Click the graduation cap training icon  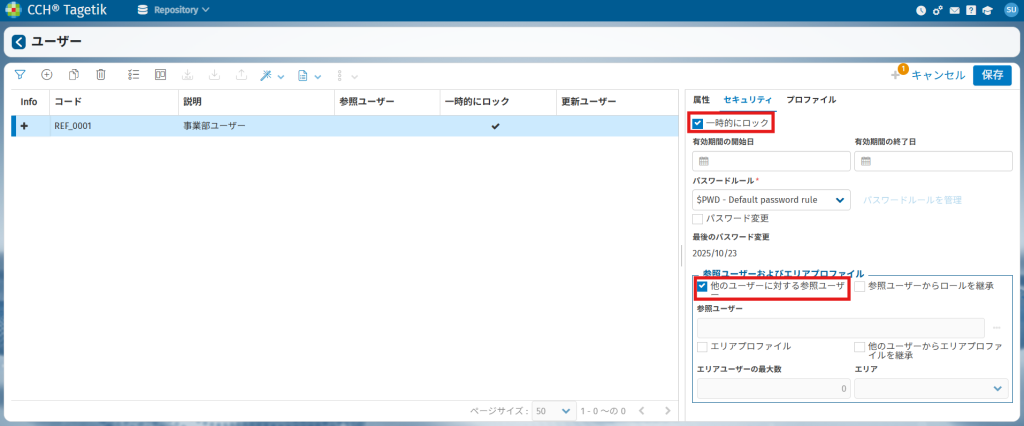[987, 10]
